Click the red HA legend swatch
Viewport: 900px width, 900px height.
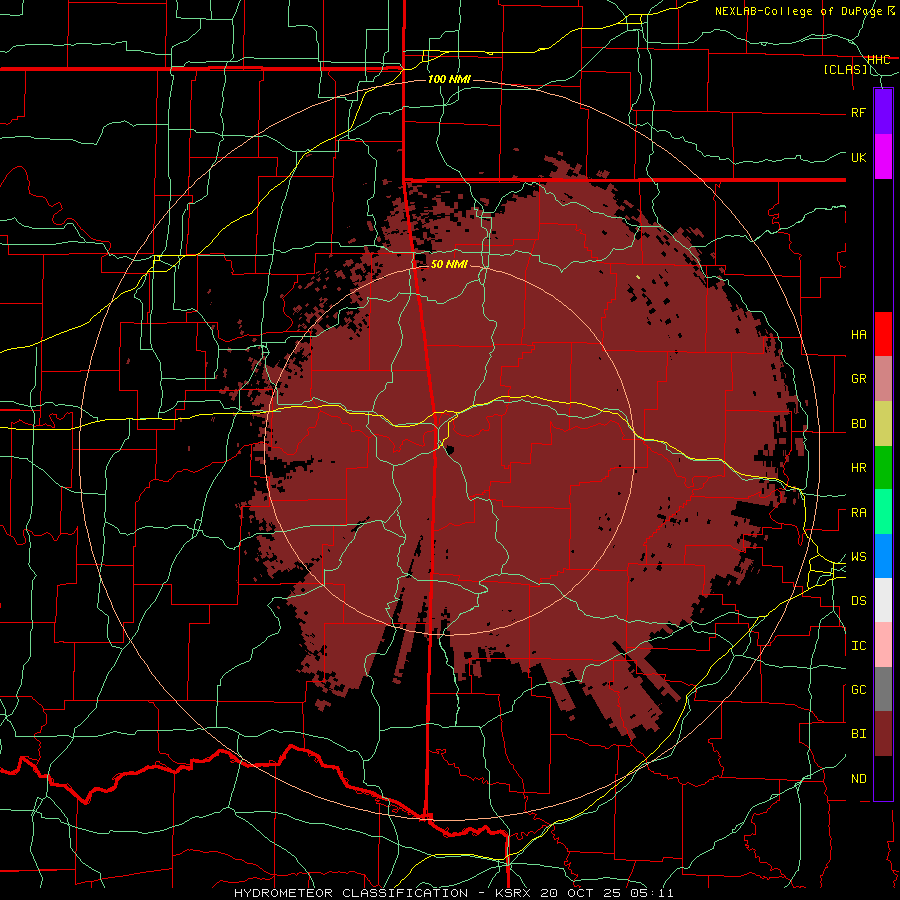coord(883,334)
